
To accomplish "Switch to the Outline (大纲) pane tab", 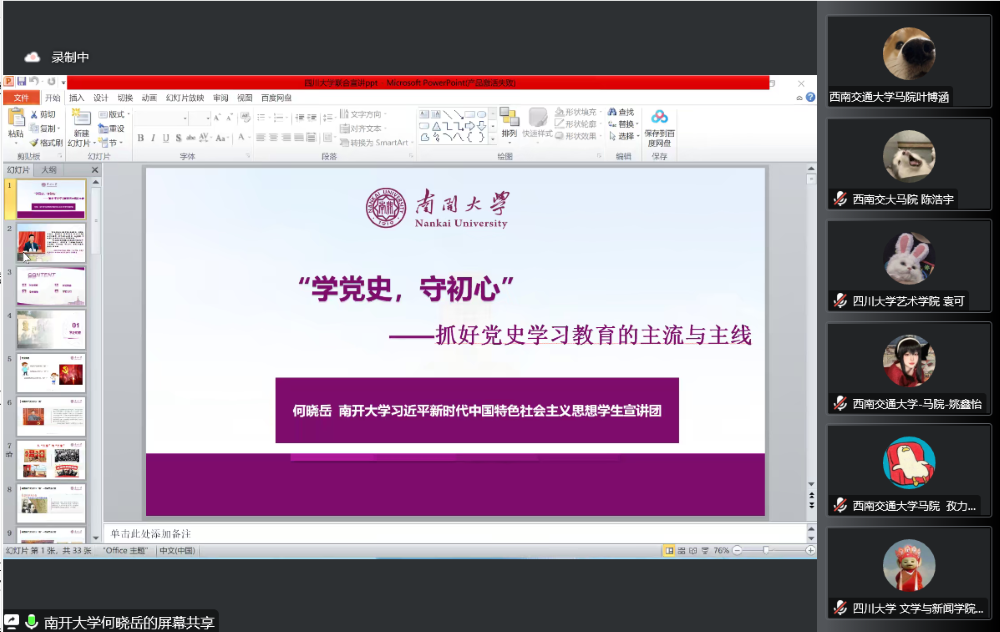I will point(49,170).
